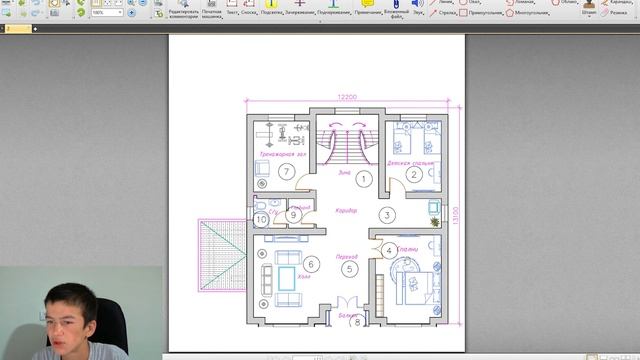This screenshot has width=640, height=360.
Task: Select the Callout tool (Сноска)
Action: pos(249,8)
